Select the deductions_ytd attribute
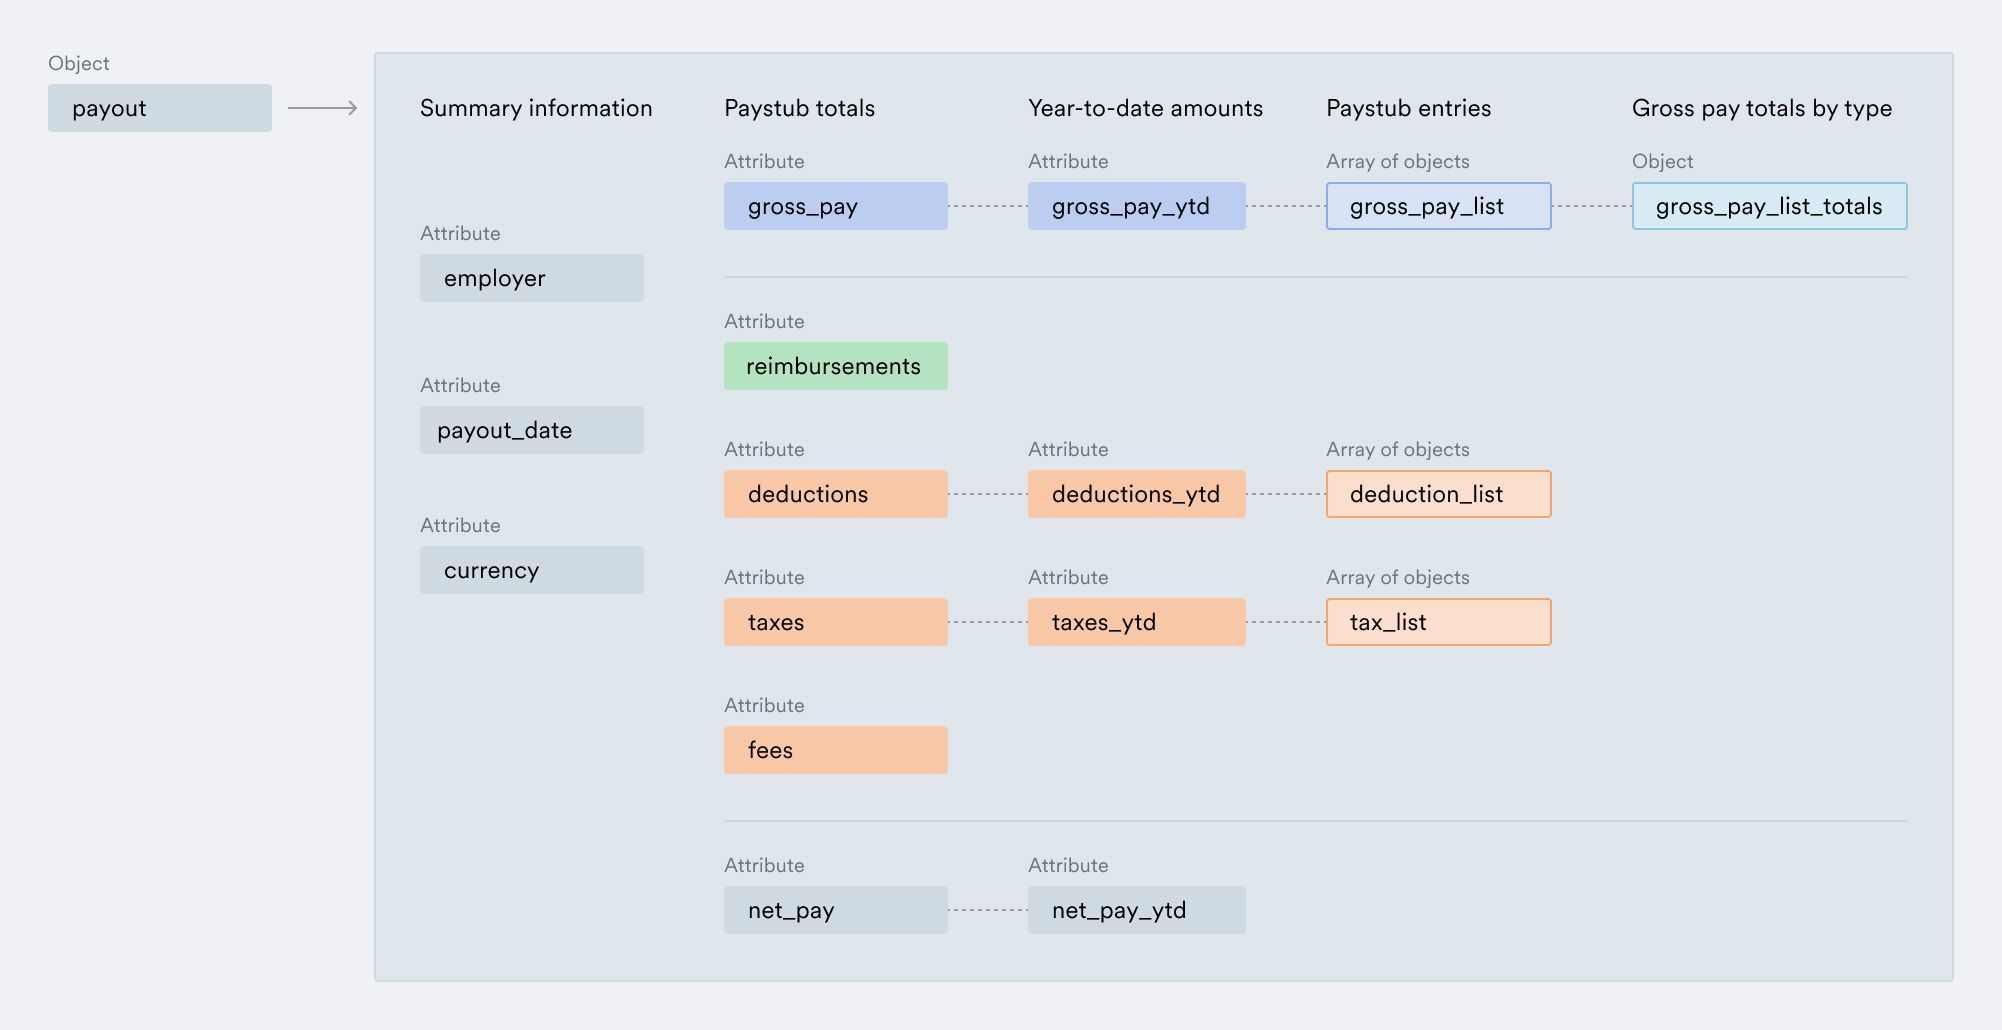Viewport: 2002px width, 1030px height. click(x=1136, y=494)
